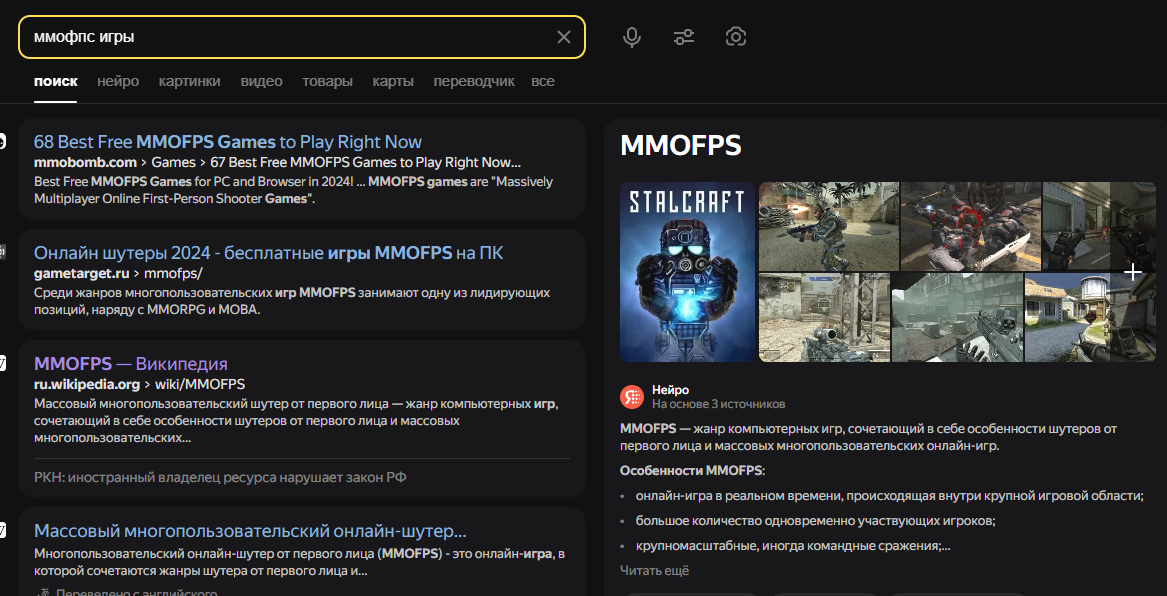Click the "Особенности MMOFPS:" subheading
The height and width of the screenshot is (596, 1167).
pos(692,470)
